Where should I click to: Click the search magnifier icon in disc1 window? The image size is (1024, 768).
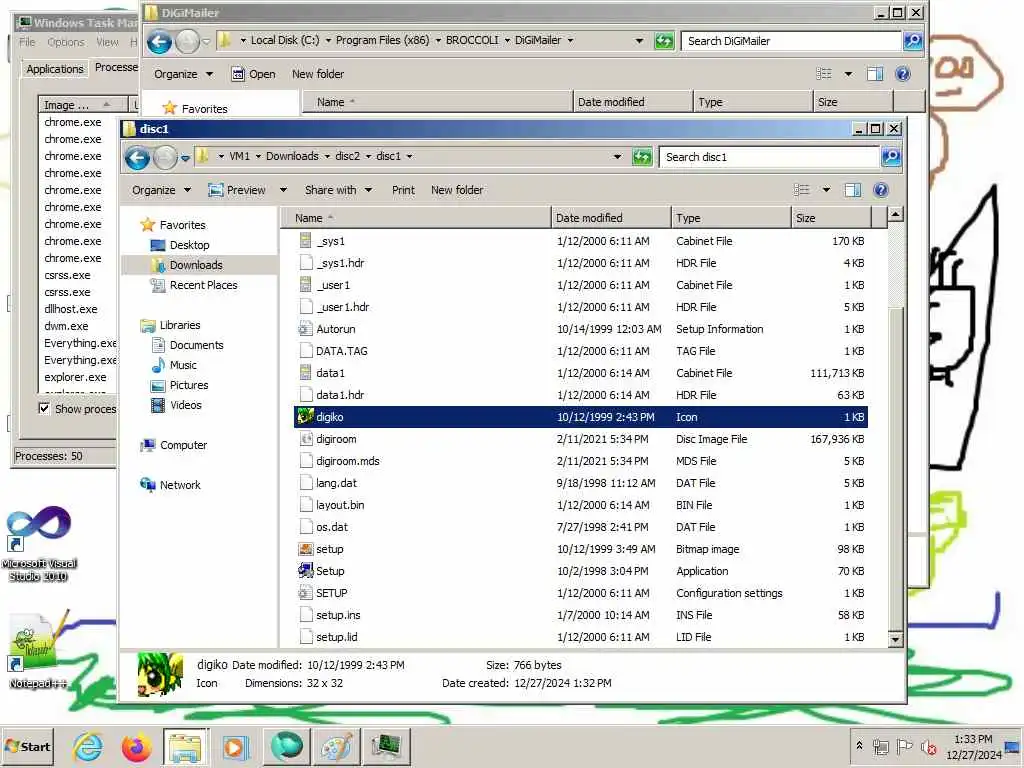[891, 157]
